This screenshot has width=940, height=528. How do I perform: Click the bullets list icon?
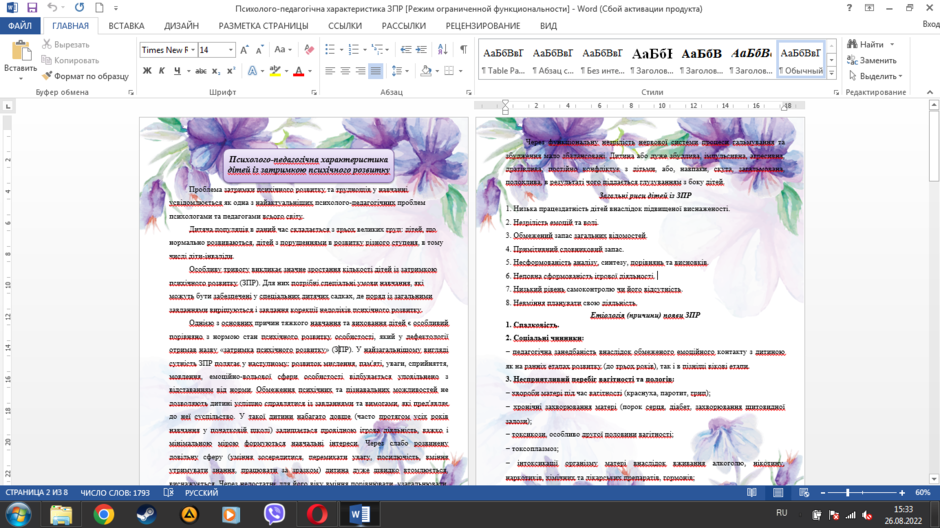click(x=330, y=50)
